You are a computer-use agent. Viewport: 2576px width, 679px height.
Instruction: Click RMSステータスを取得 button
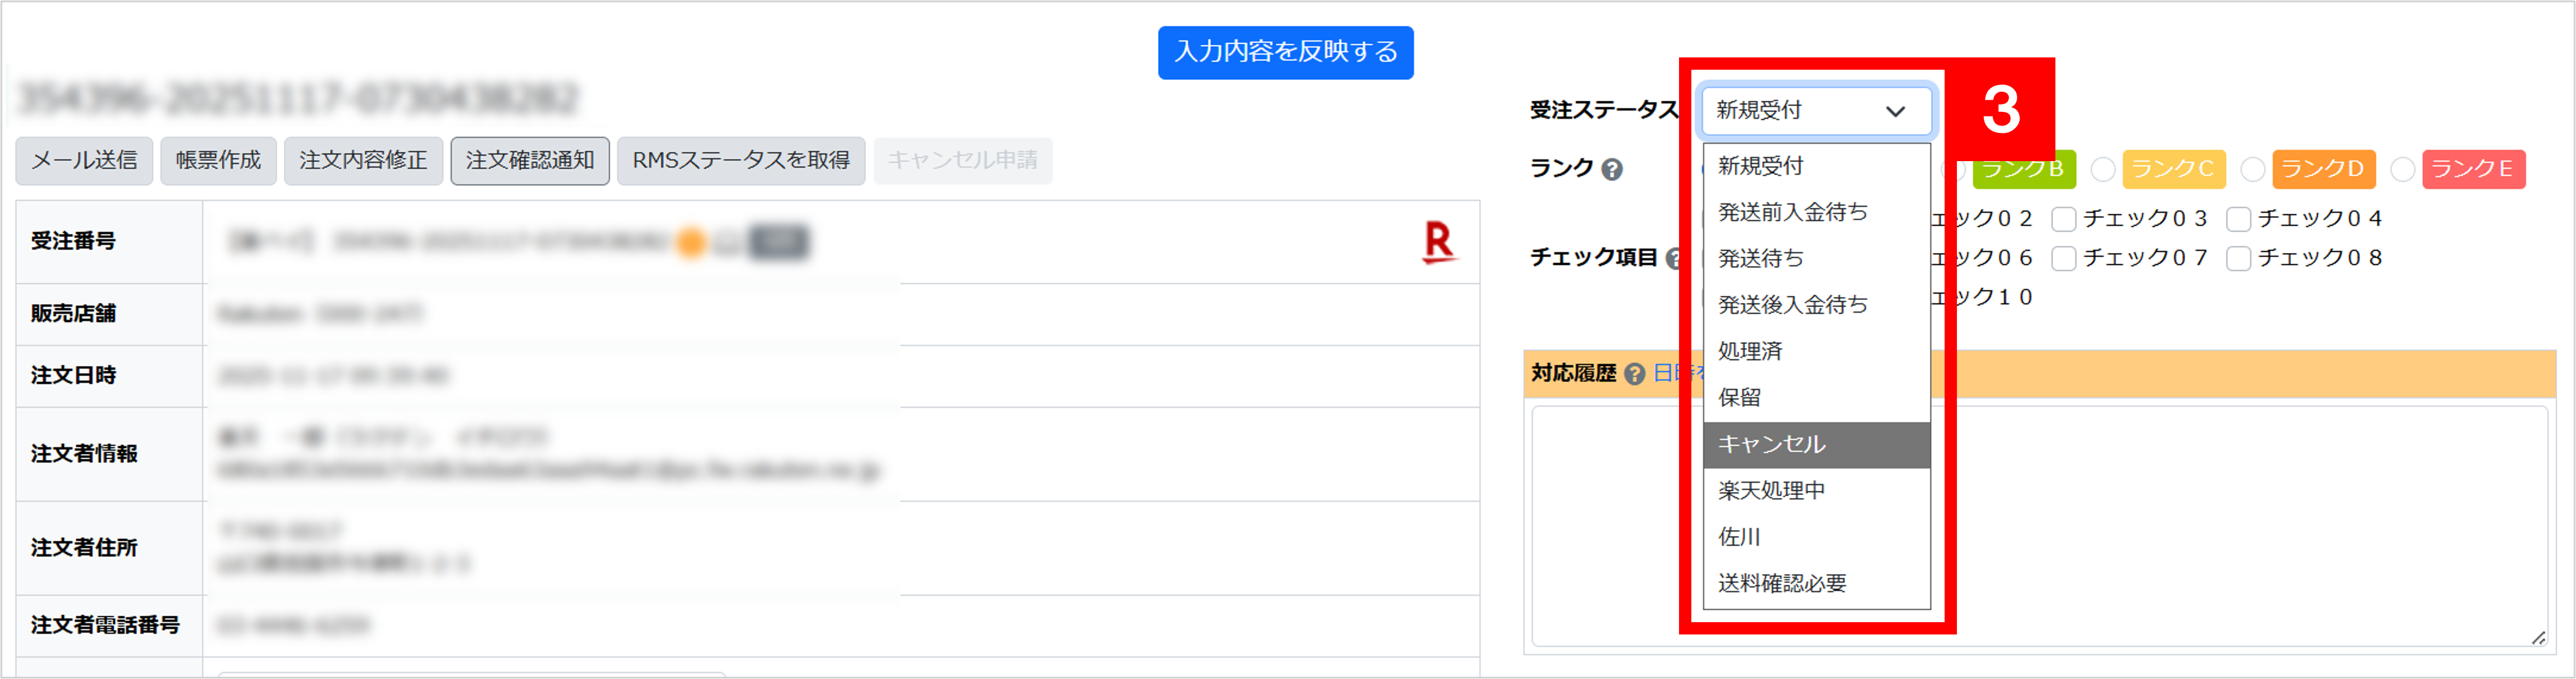(x=740, y=160)
